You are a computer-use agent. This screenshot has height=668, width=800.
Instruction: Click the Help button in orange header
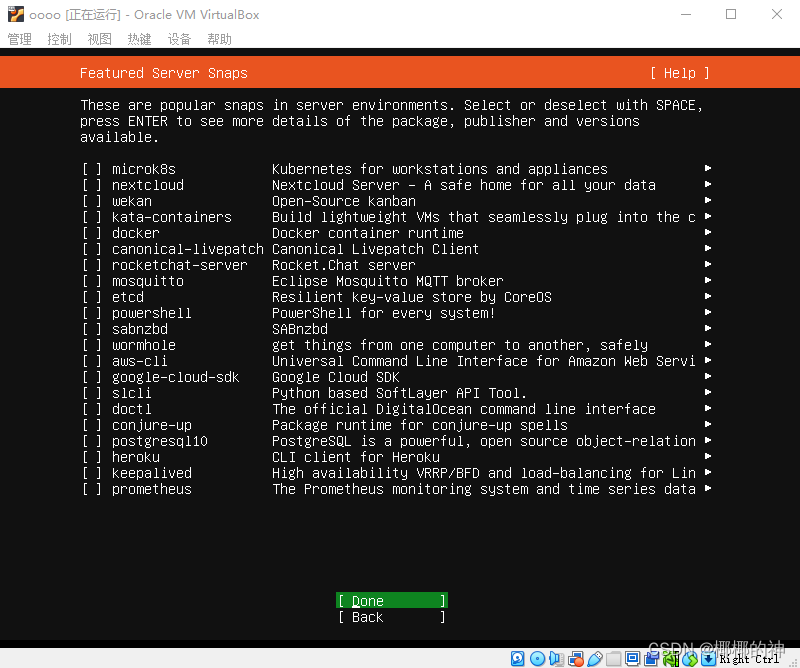(x=680, y=73)
